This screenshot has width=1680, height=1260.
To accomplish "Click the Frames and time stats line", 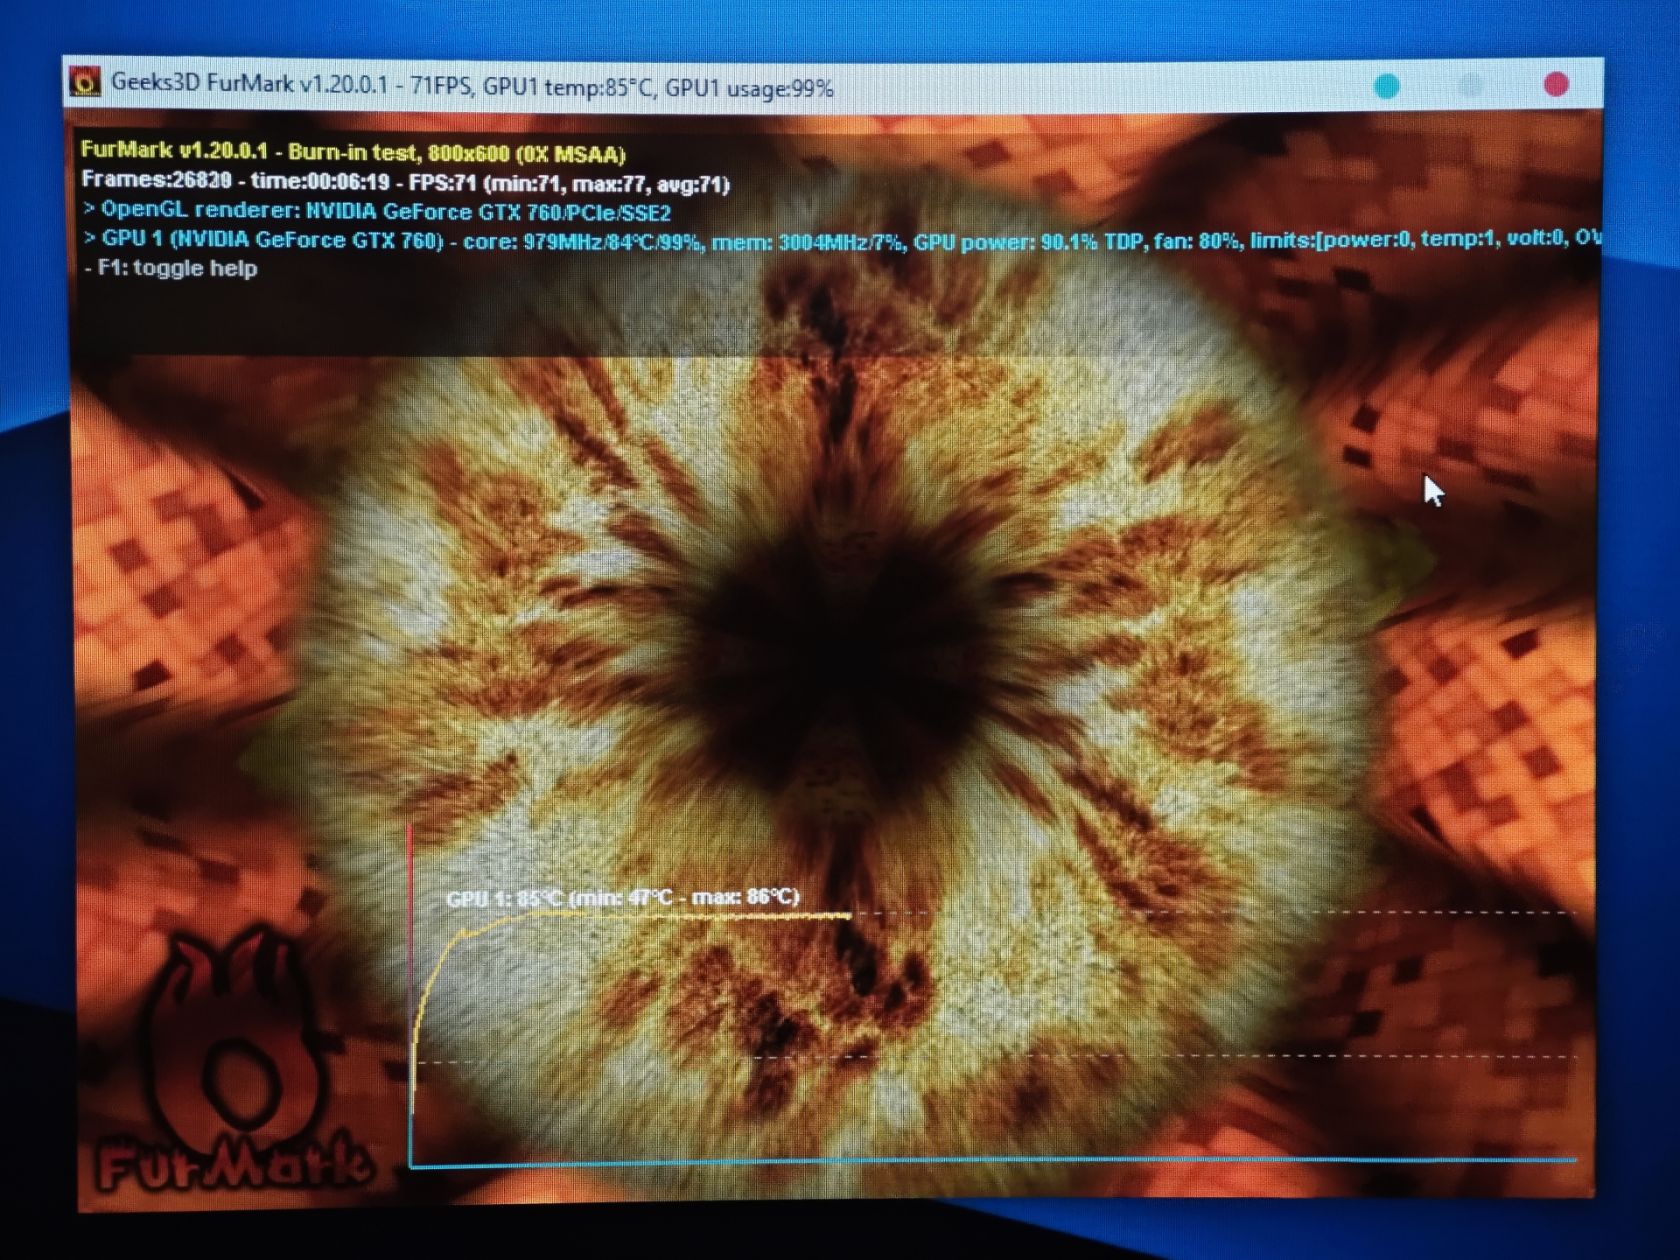I will coord(406,182).
